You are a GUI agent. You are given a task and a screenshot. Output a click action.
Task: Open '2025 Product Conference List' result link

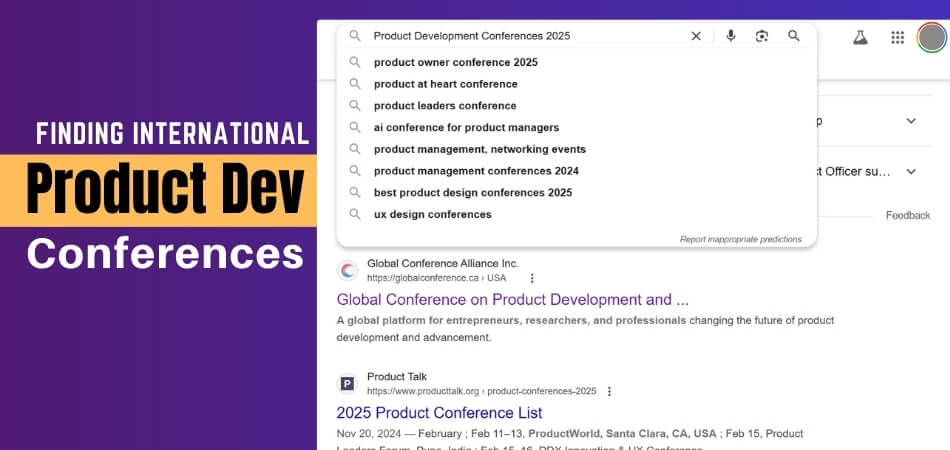[439, 412]
